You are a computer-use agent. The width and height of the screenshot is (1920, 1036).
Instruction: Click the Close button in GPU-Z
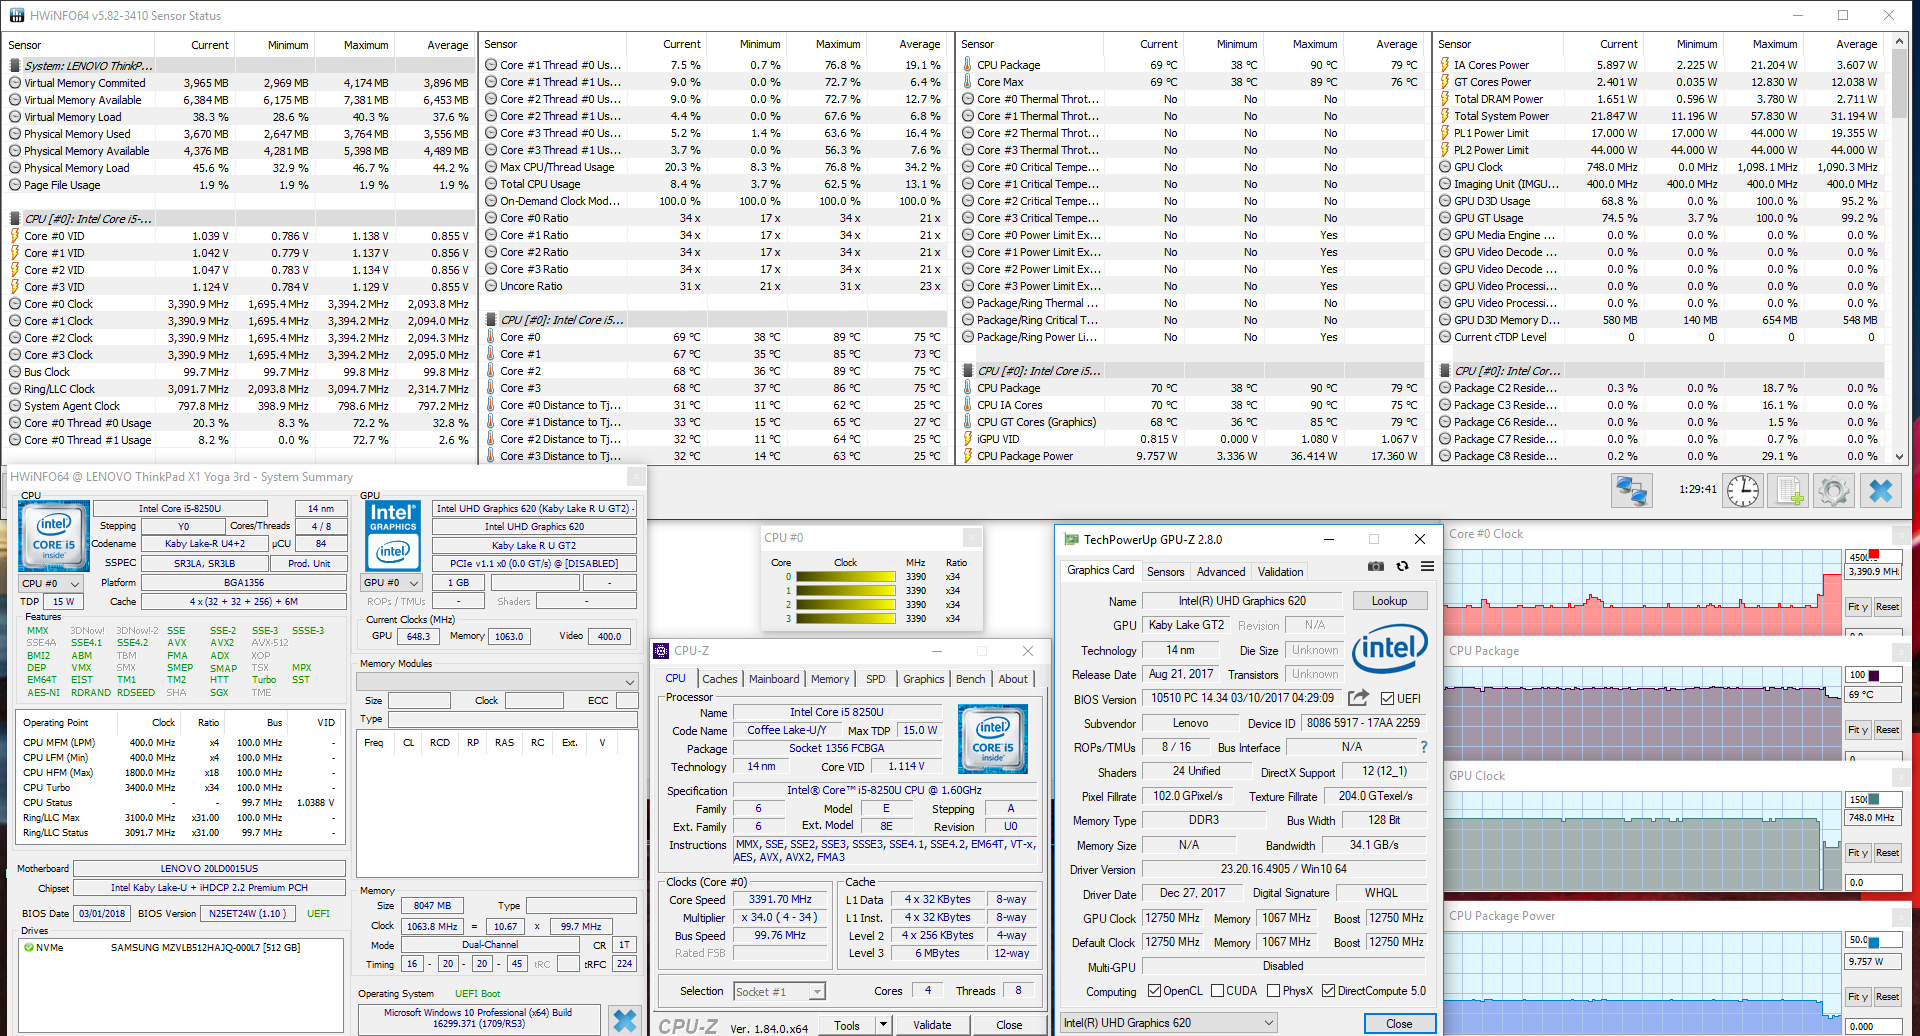(x=1399, y=1024)
